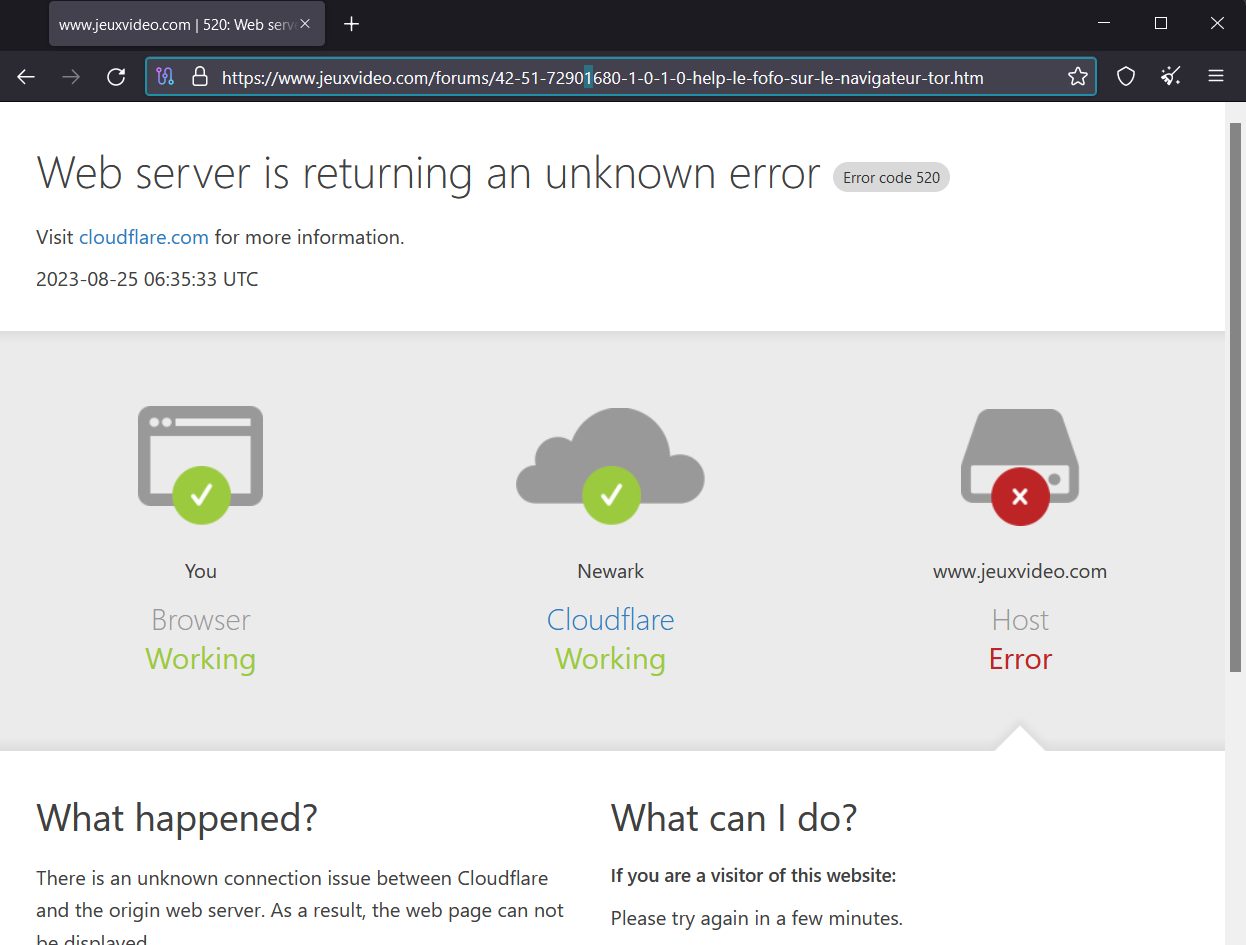The height and width of the screenshot is (945, 1246).
Task: Maximize the browser window
Action: (x=1161, y=24)
